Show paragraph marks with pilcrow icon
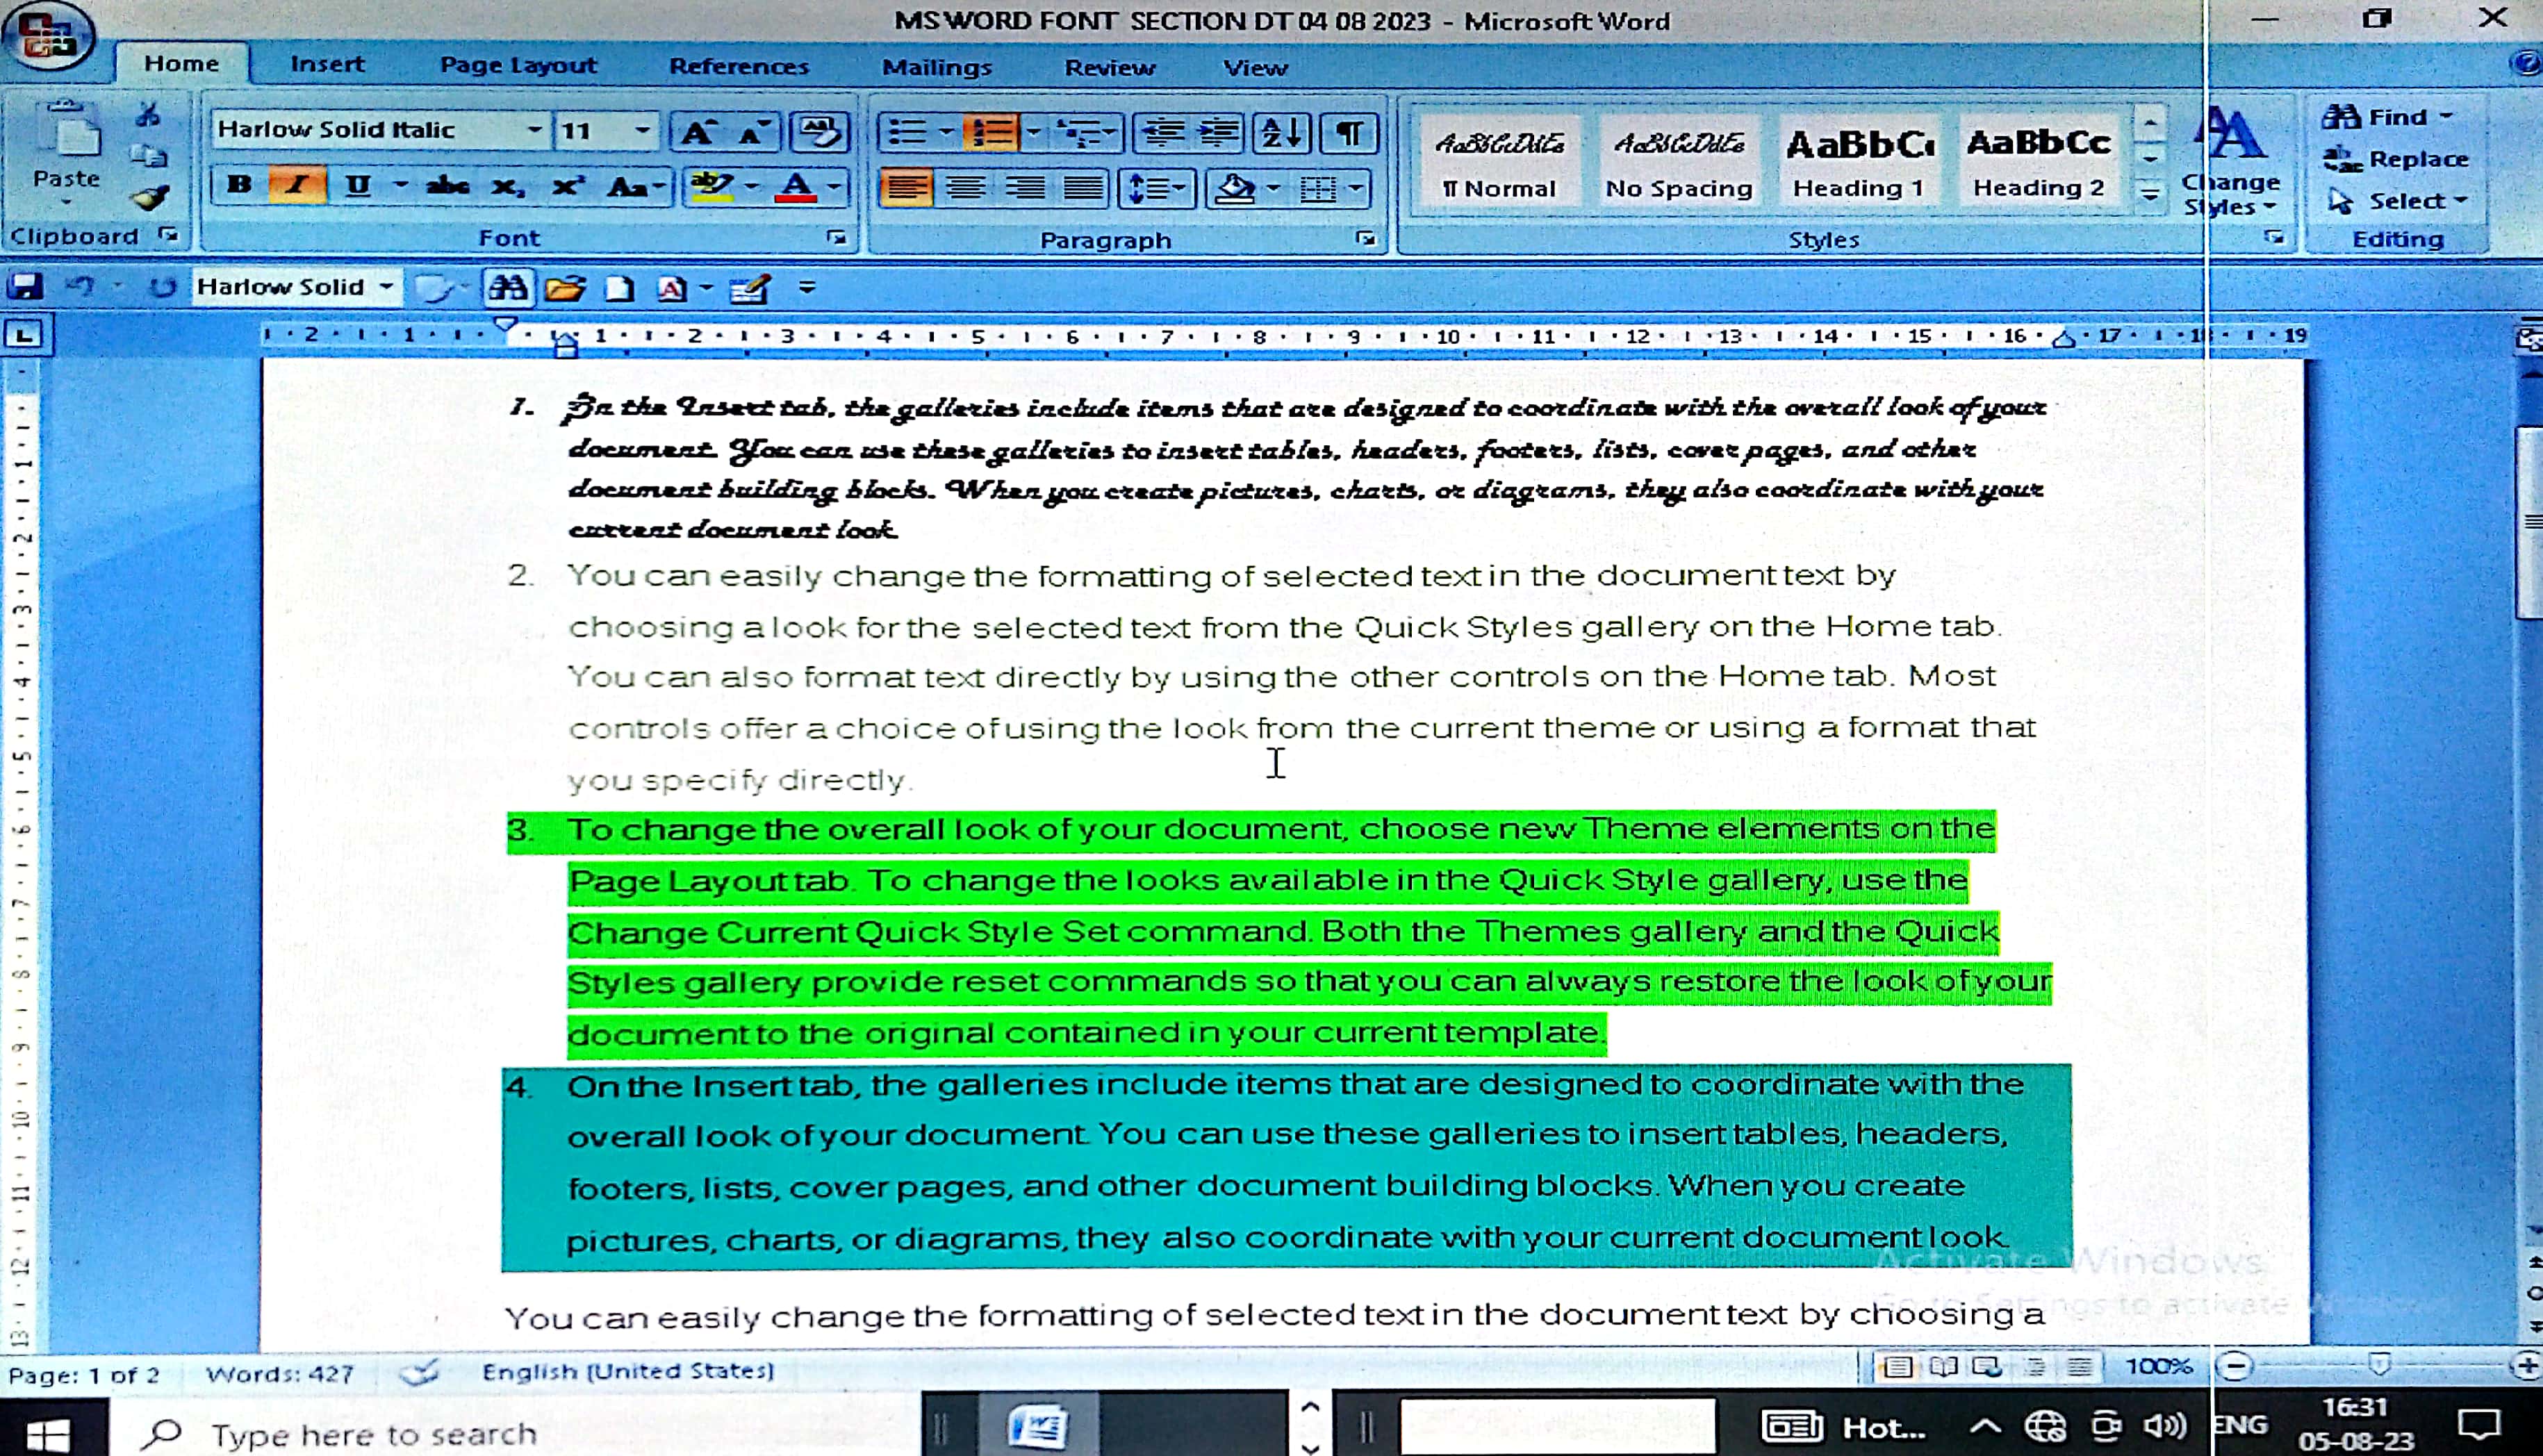The height and width of the screenshot is (1456, 2543). pos(1349,133)
